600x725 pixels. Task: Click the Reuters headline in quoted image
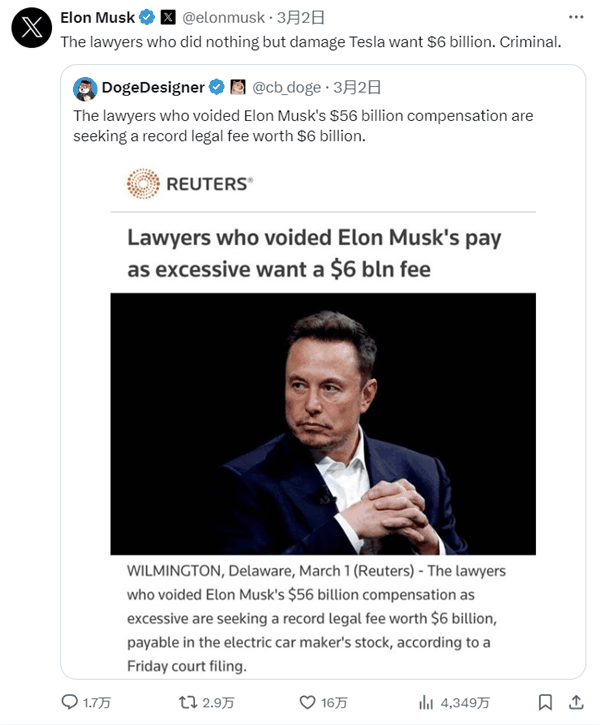point(314,253)
